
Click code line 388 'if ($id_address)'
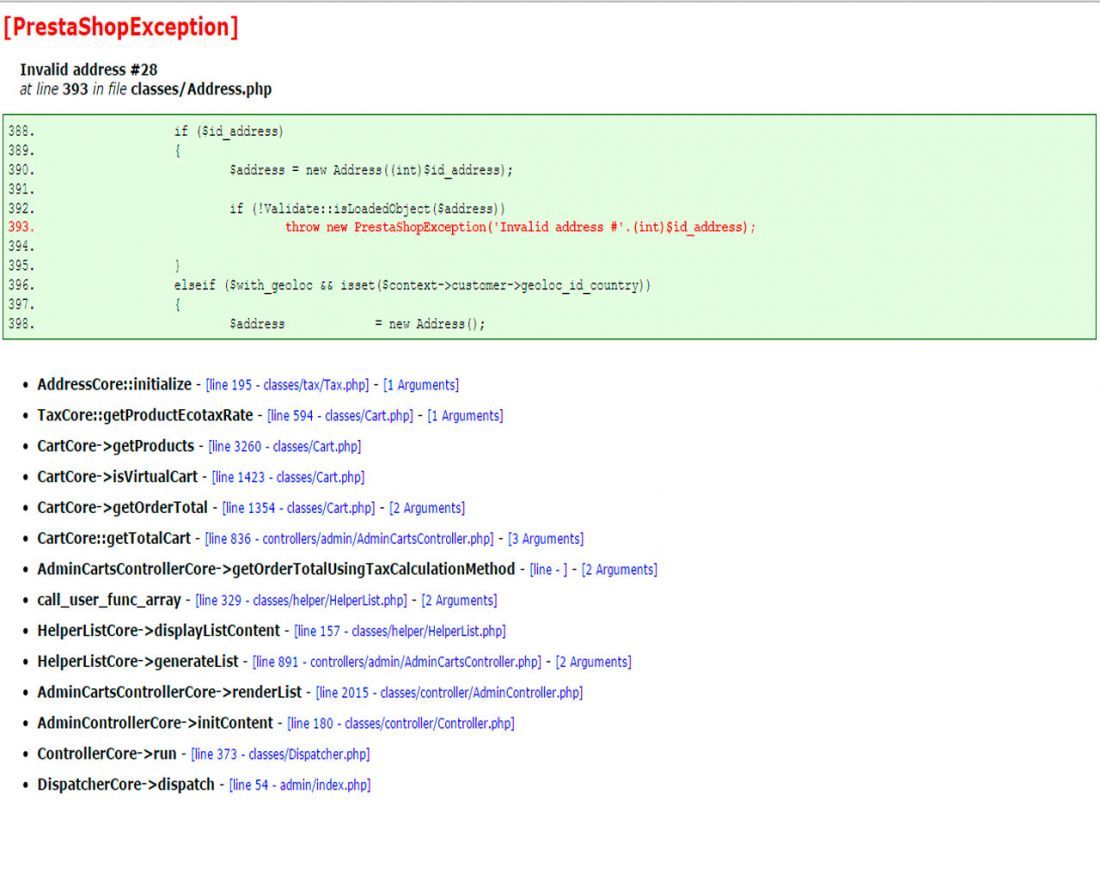coord(229,132)
